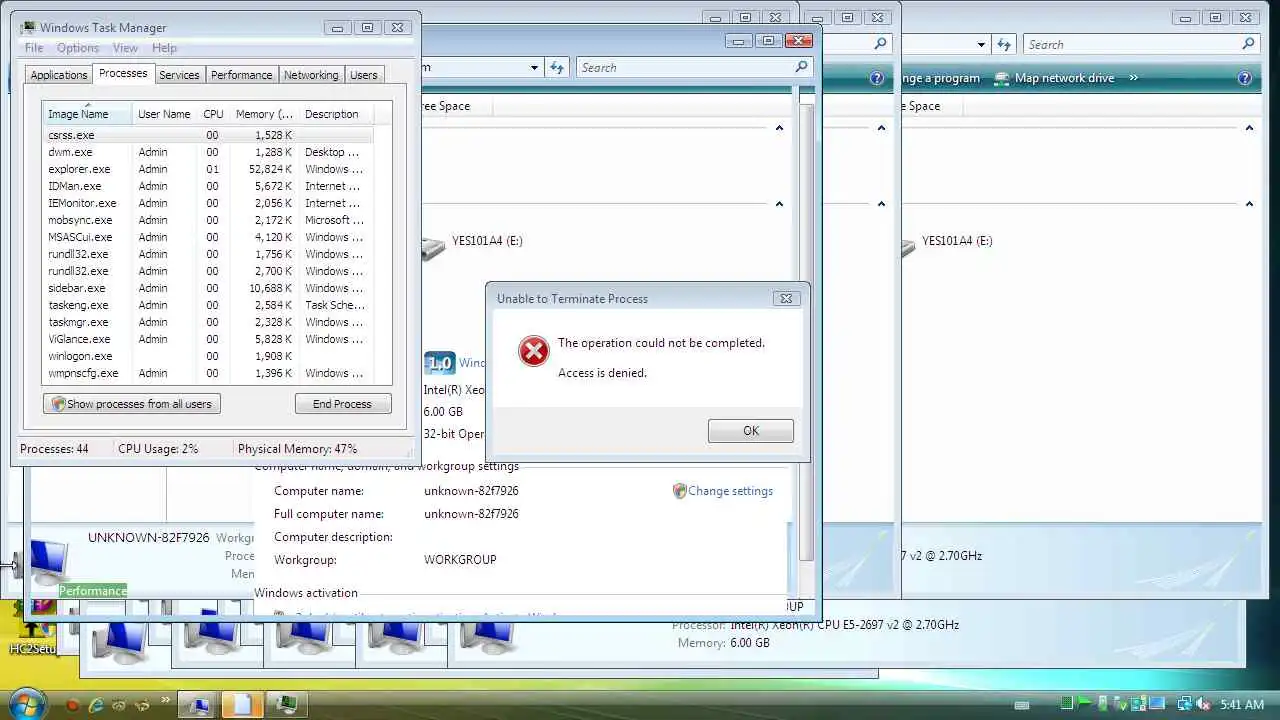Collapse the upper group in rightmost Explorer window
The height and width of the screenshot is (720, 1280).
1249,128
